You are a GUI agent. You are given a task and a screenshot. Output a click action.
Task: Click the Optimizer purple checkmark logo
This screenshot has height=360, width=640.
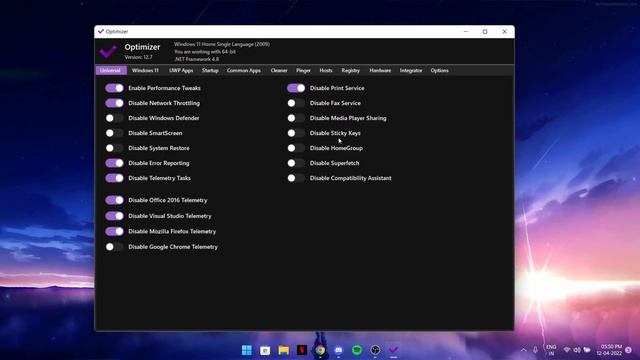pyautogui.click(x=108, y=51)
